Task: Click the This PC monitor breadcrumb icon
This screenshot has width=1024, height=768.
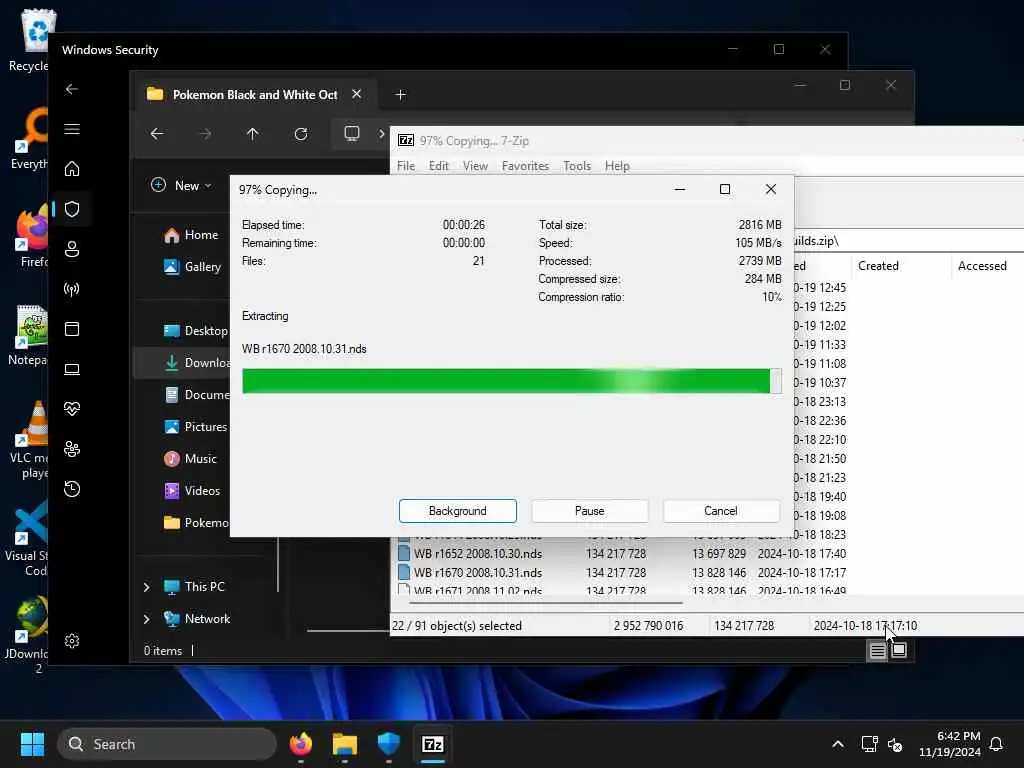Action: 352,134
